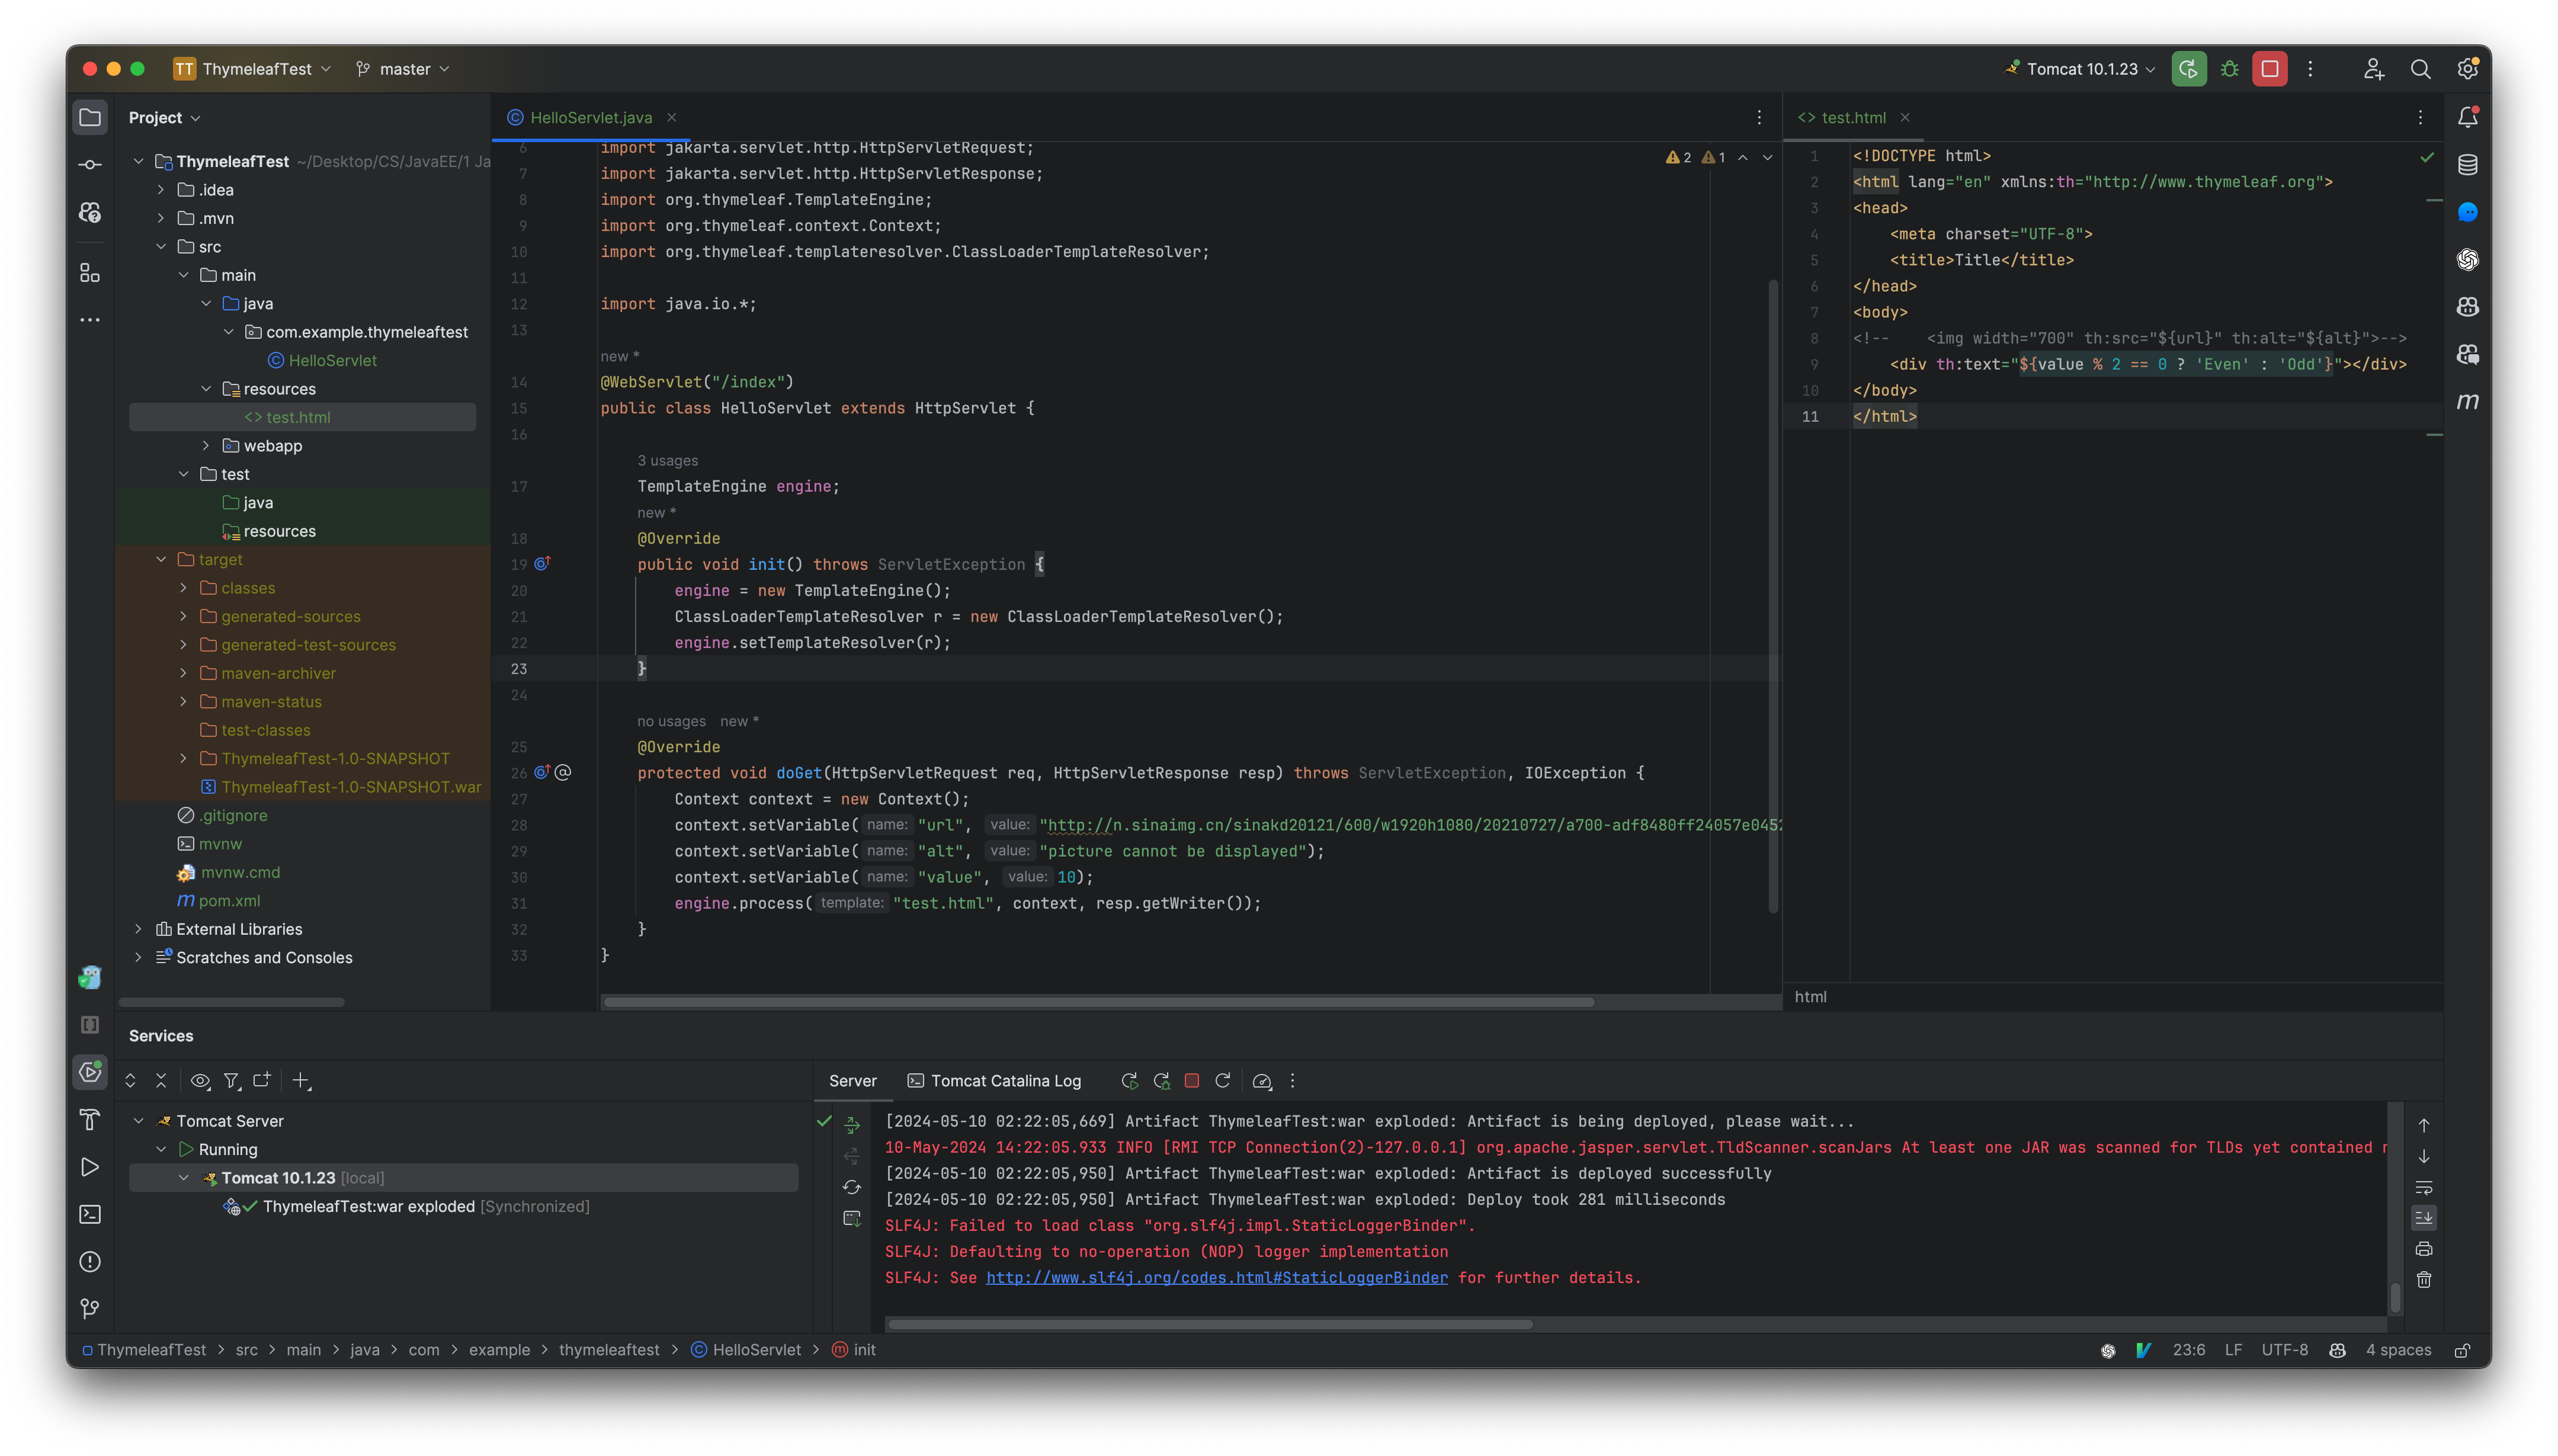2558x1456 pixels.
Task: Expand the webapp folder in Project tree
Action: [x=206, y=446]
